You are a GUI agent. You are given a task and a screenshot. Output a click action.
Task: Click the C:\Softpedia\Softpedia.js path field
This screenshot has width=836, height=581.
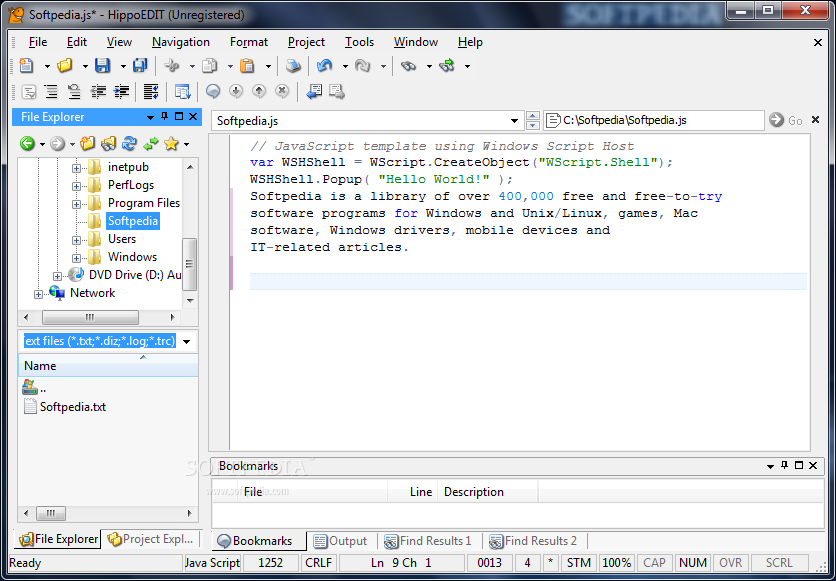tap(654, 120)
